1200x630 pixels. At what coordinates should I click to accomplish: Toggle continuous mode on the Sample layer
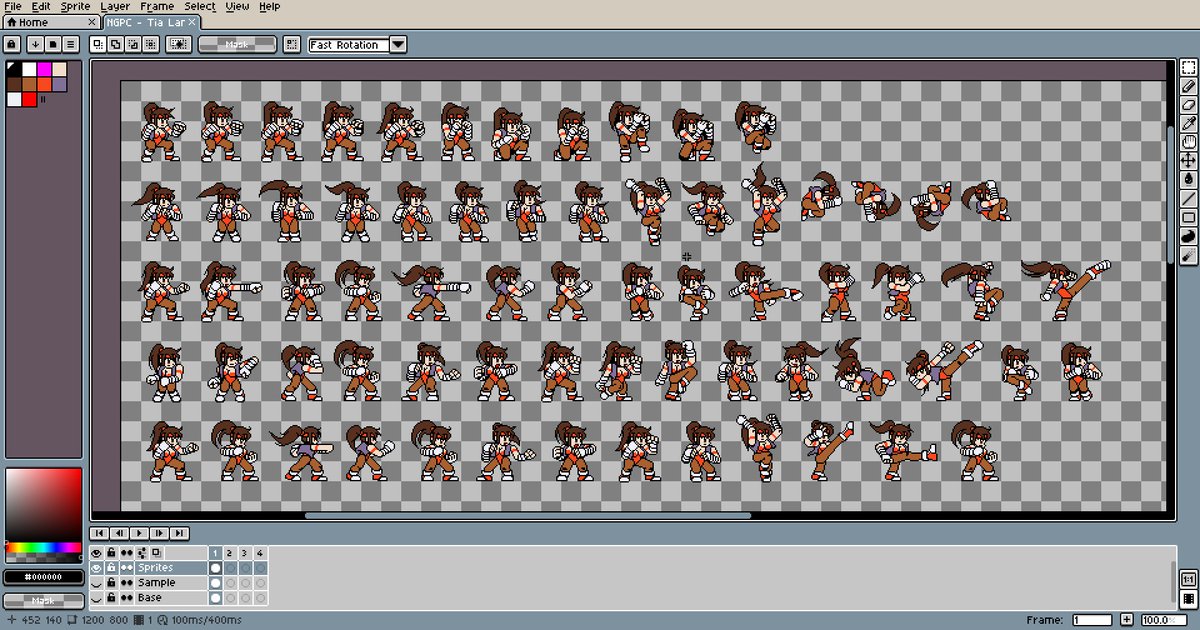pos(127,583)
